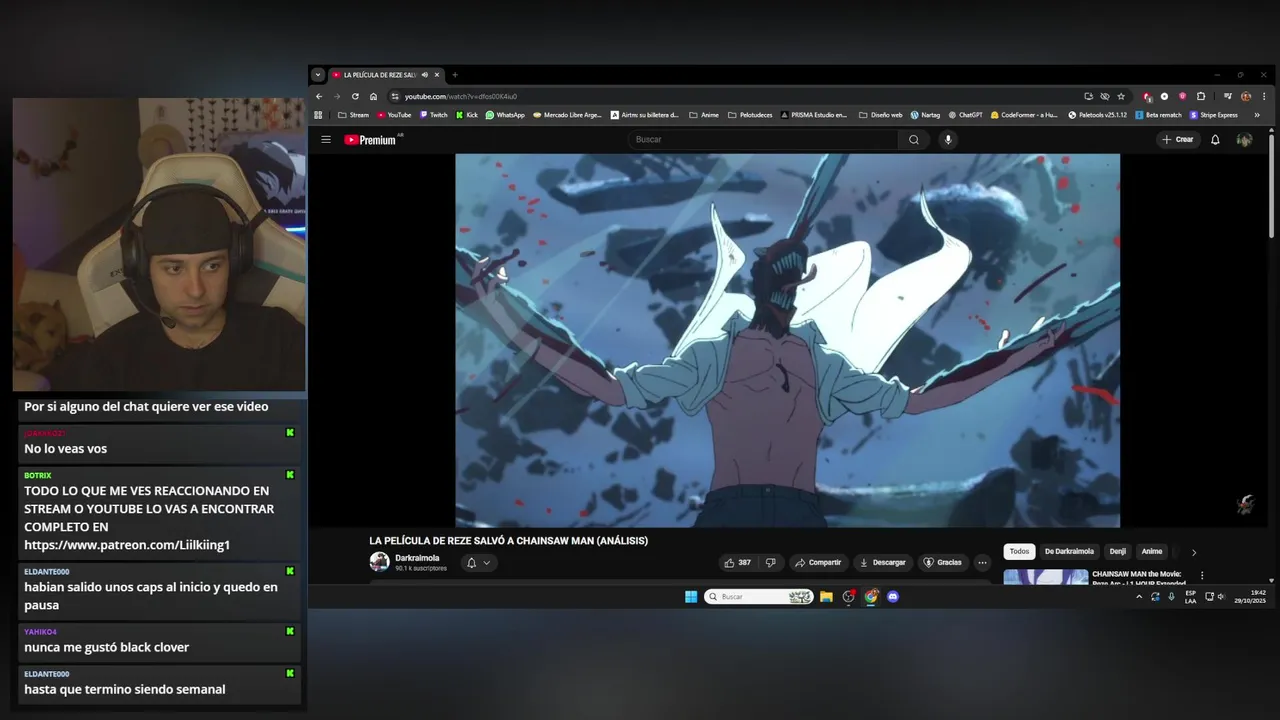This screenshot has height=720, width=1280.
Task: Click the Descargar download button
Action: tap(882, 563)
